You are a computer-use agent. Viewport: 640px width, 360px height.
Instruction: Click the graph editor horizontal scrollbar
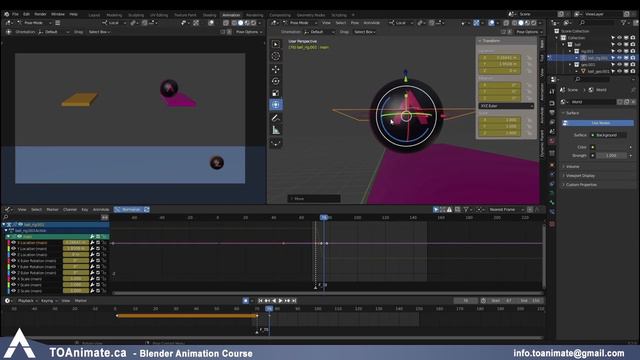327,293
